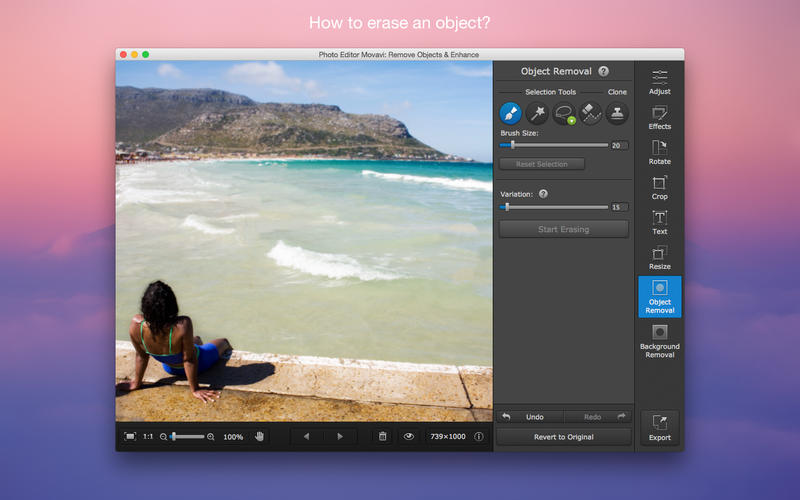
Task: Click the trash icon to delete image
Action: tap(381, 436)
